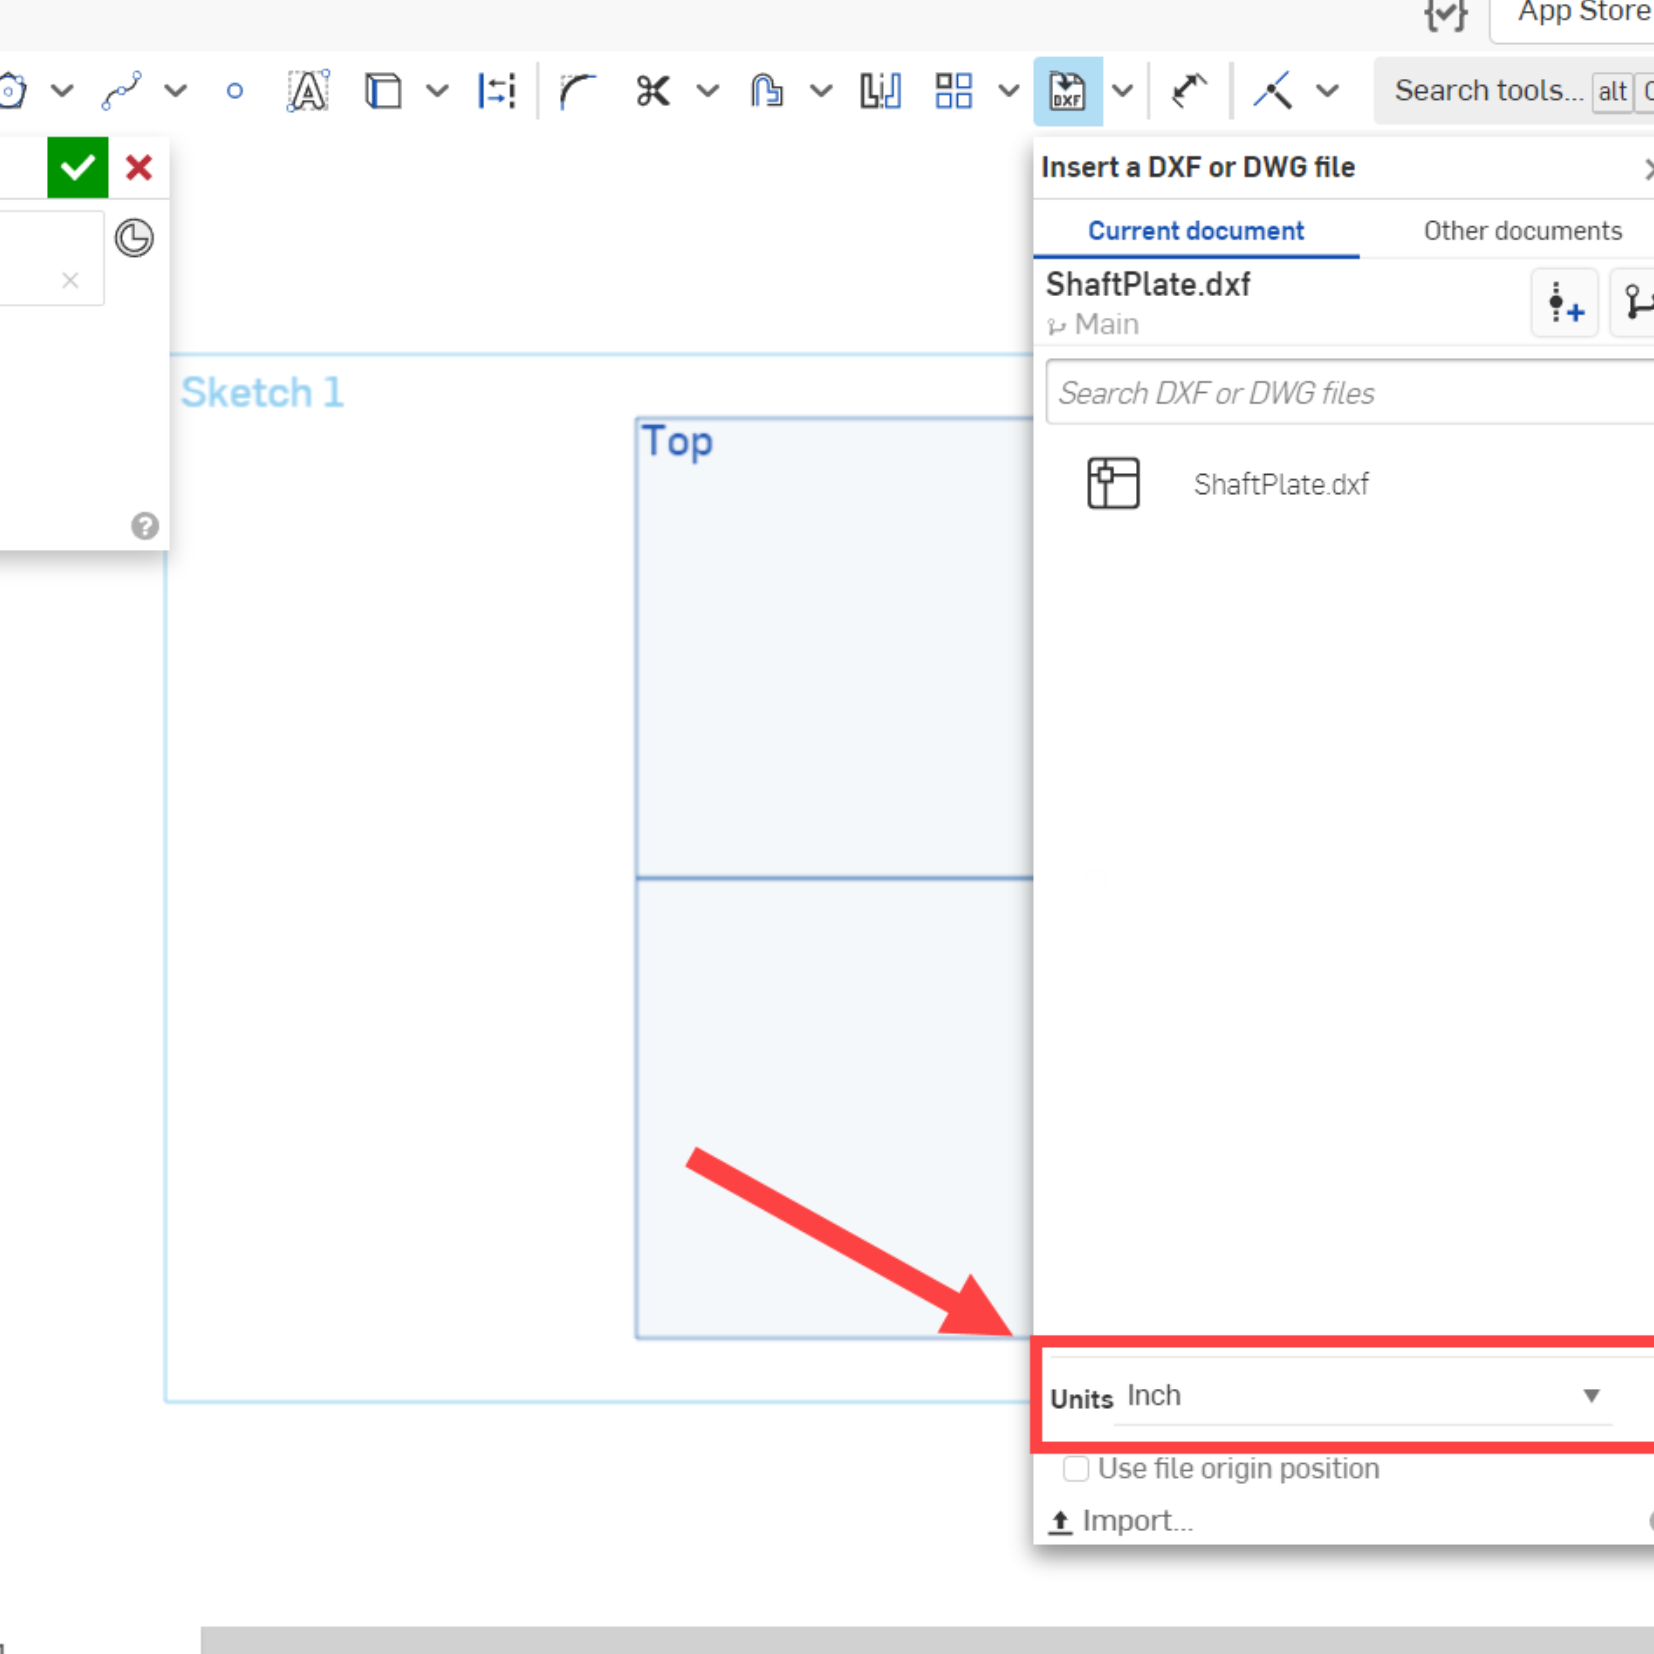Viewport: 1654px width, 1654px height.
Task: Expand the constraints dropdown arrow
Action: click(1327, 91)
